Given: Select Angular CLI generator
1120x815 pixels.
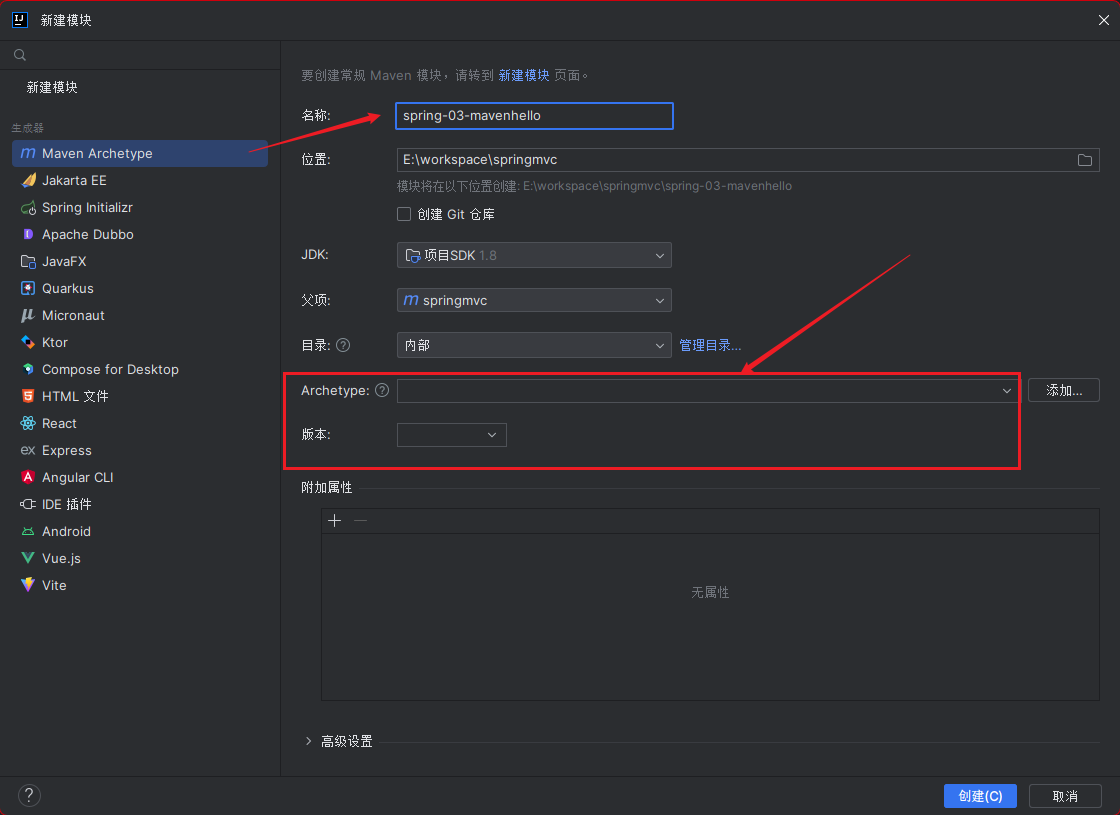Looking at the screenshot, I should [x=140, y=477].
